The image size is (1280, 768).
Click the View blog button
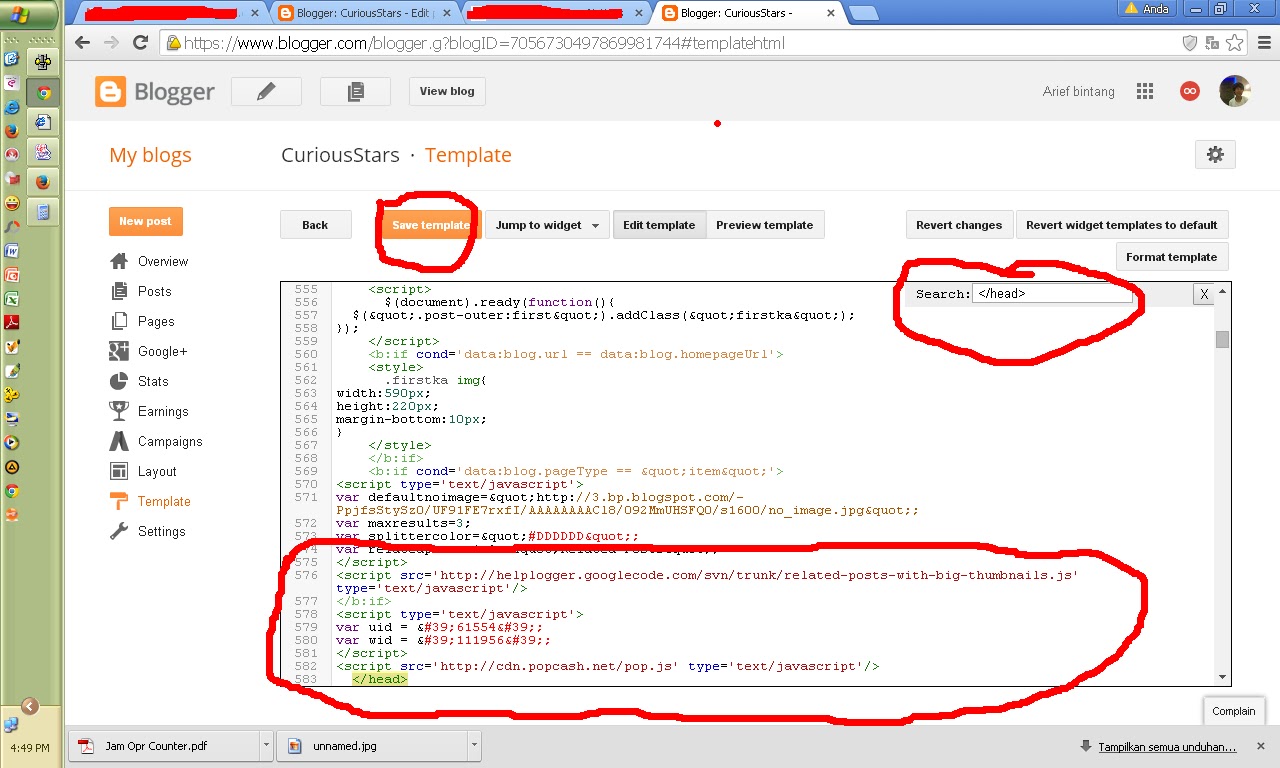pos(447,91)
